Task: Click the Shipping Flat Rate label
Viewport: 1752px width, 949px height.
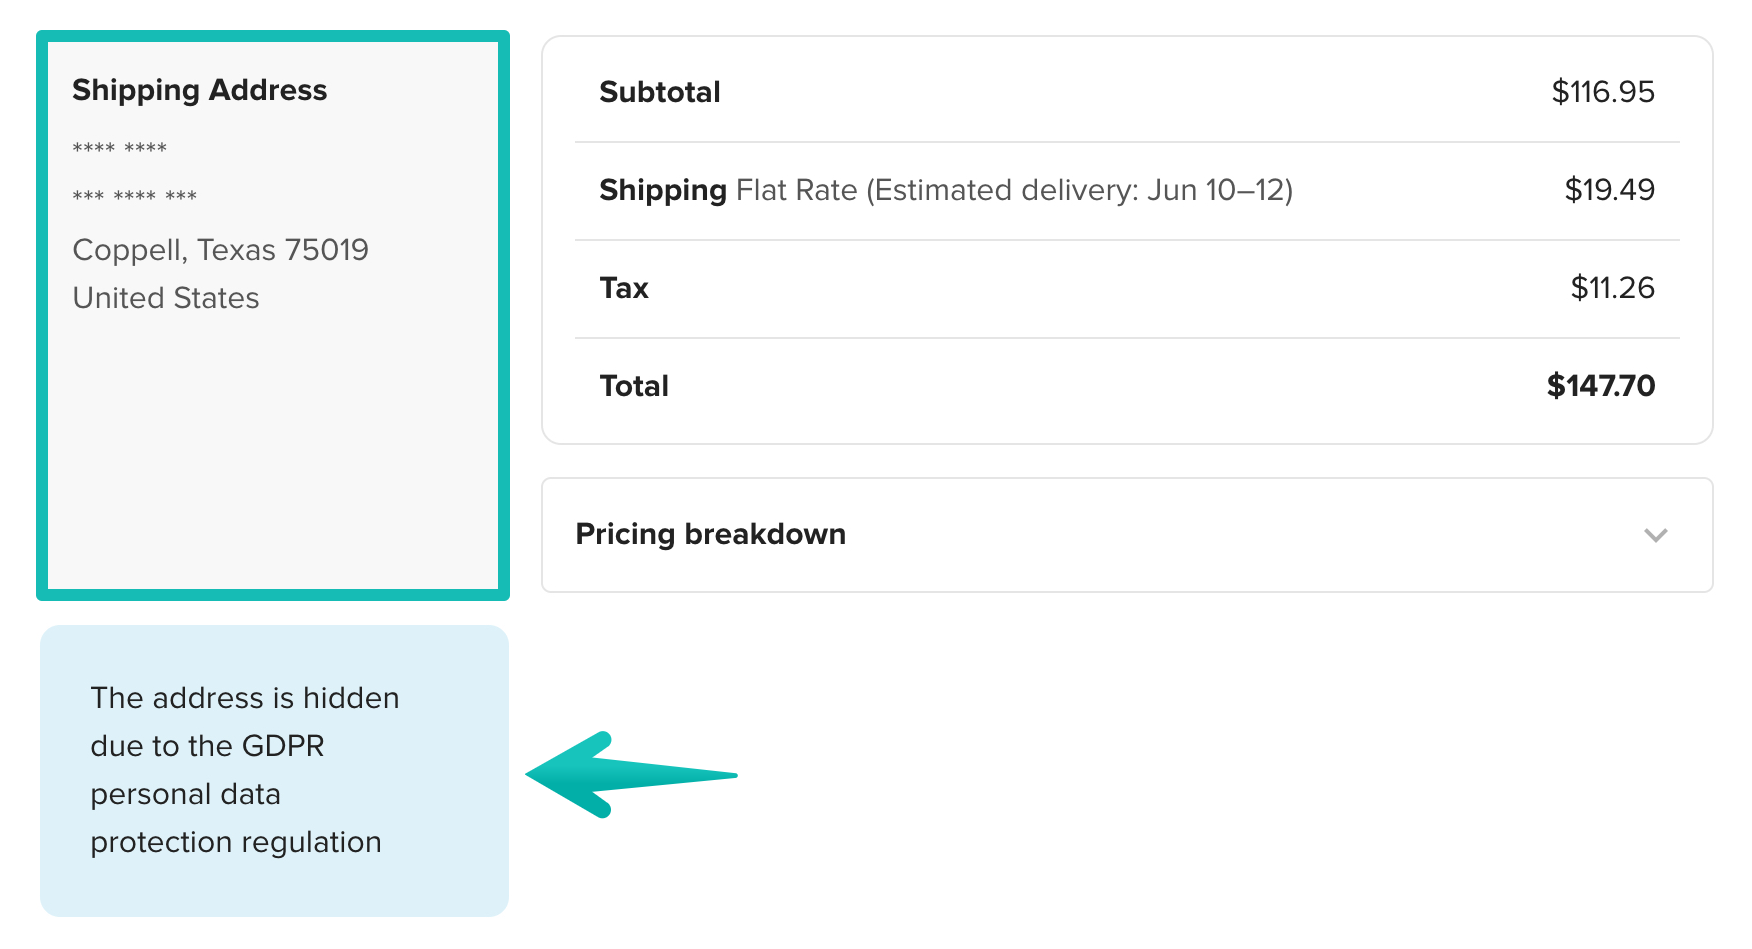Action: 663,190
